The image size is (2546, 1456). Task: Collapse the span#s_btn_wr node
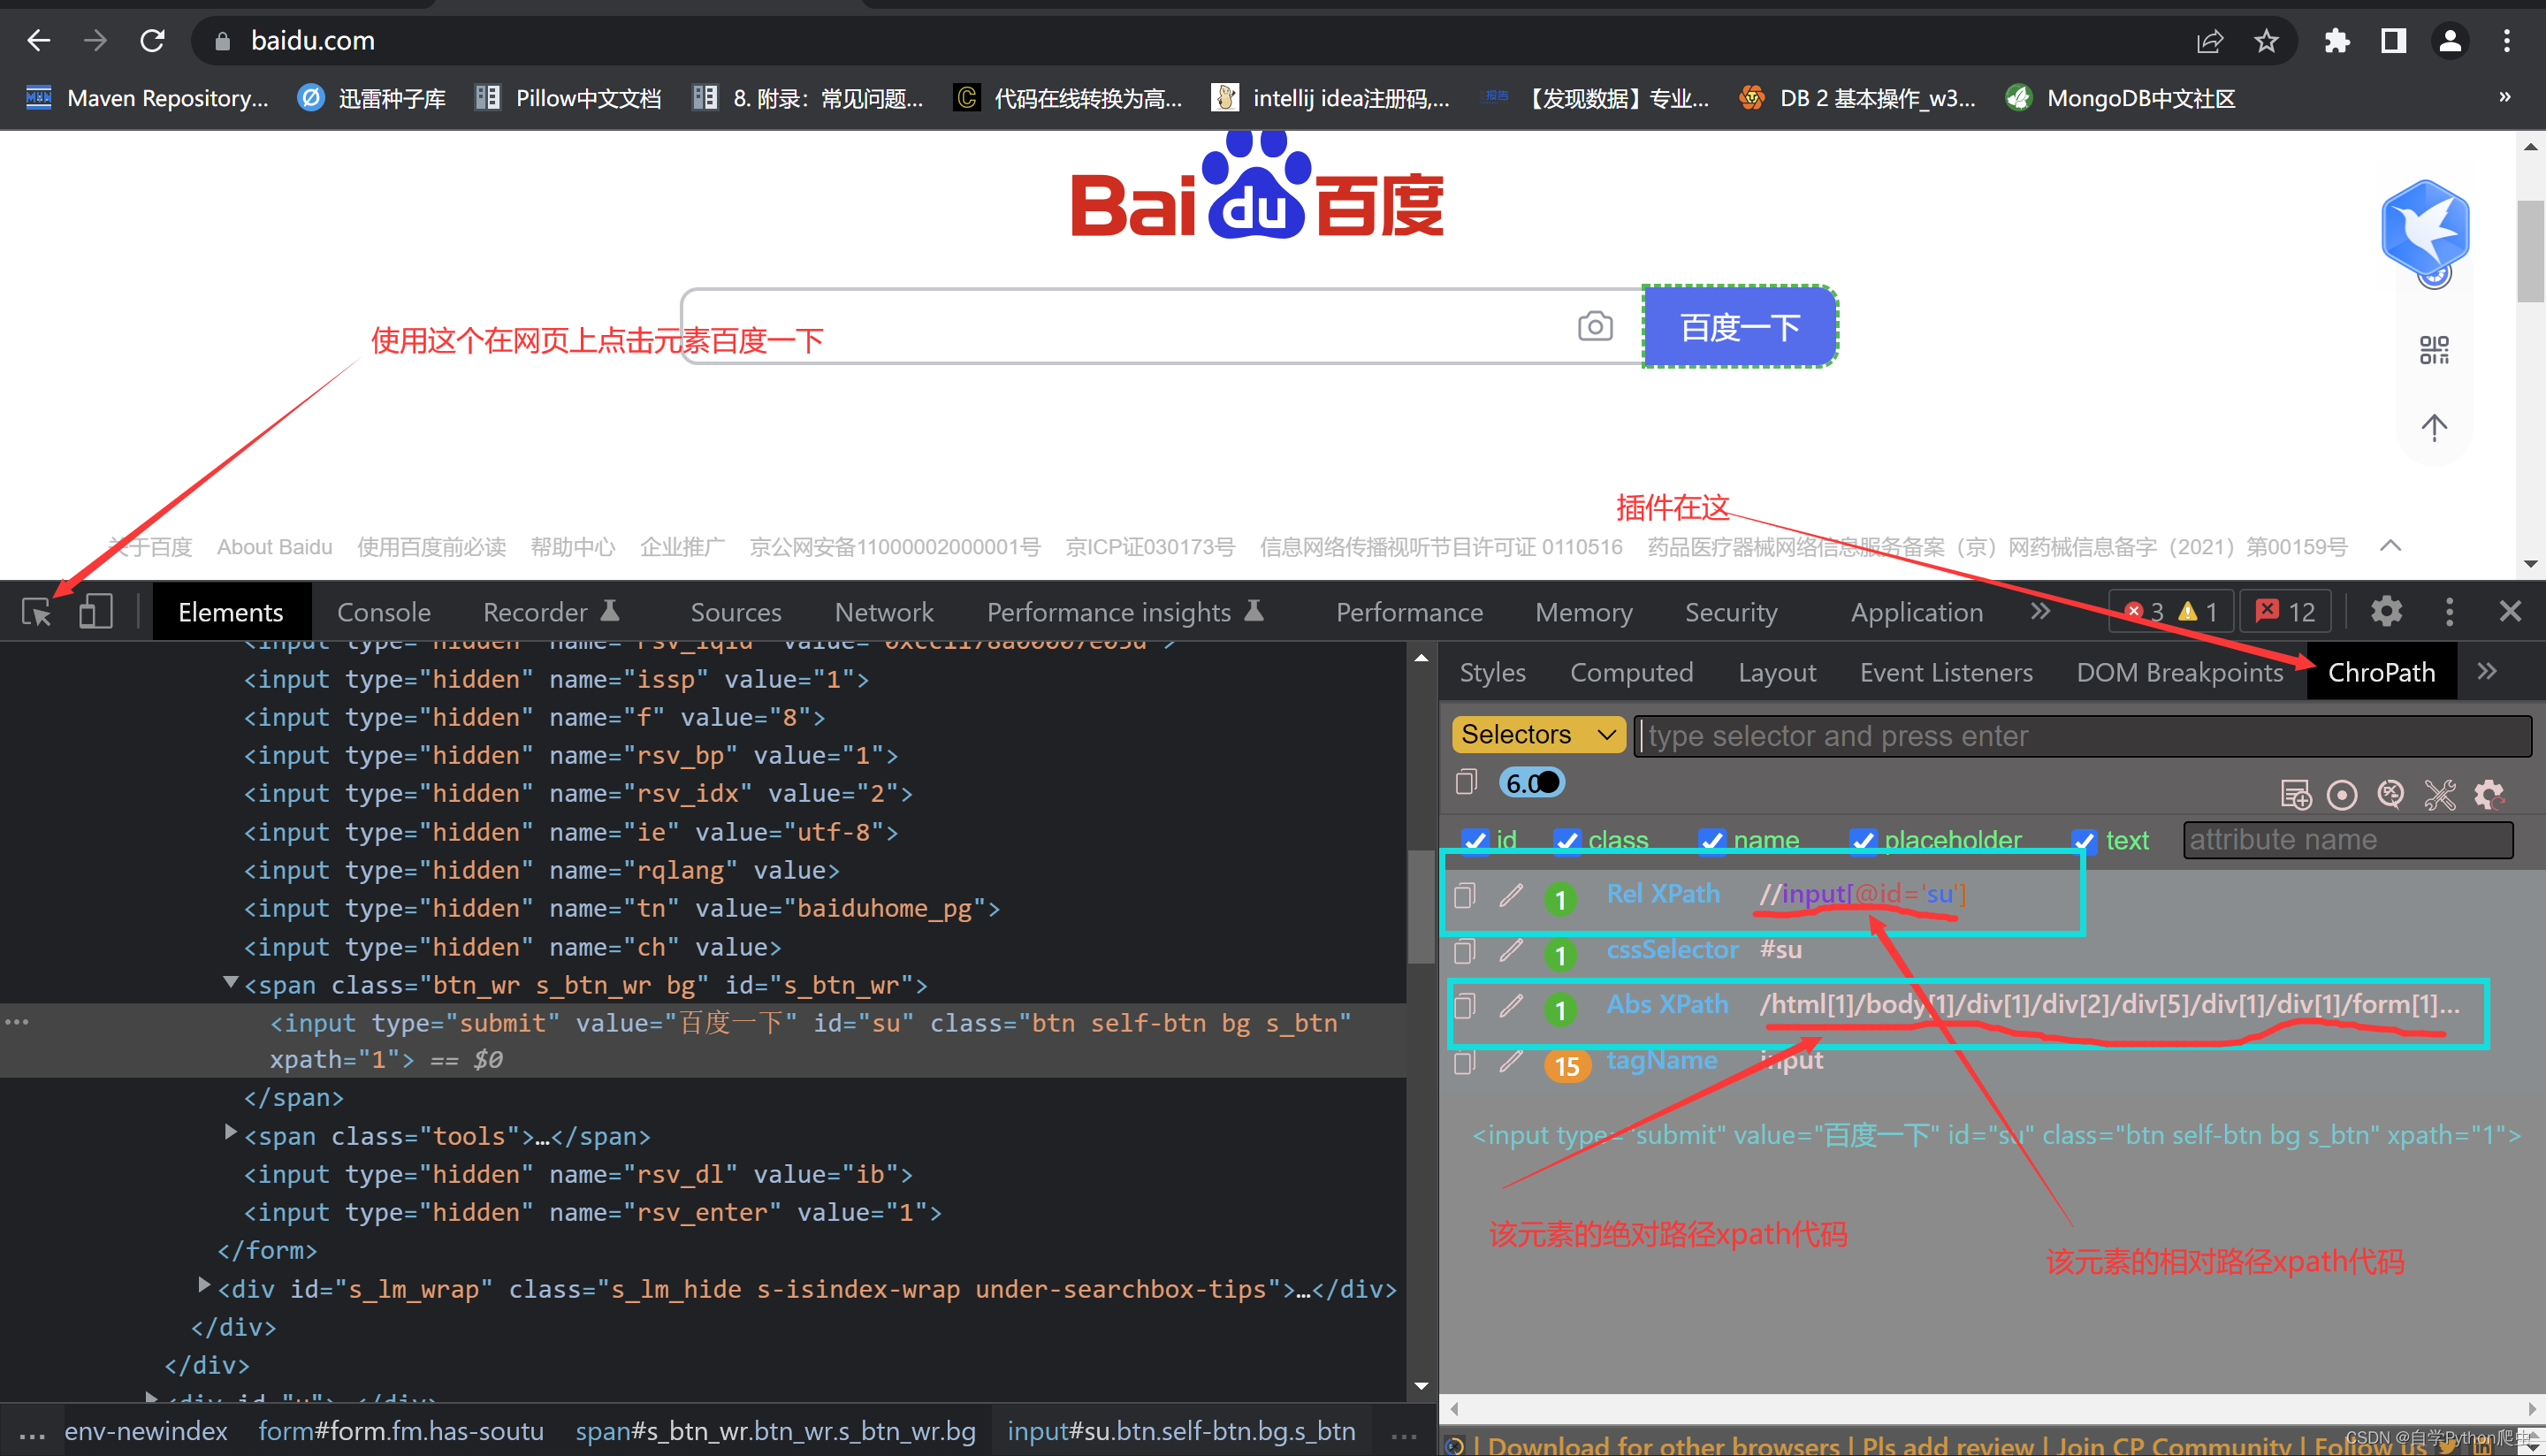(231, 982)
